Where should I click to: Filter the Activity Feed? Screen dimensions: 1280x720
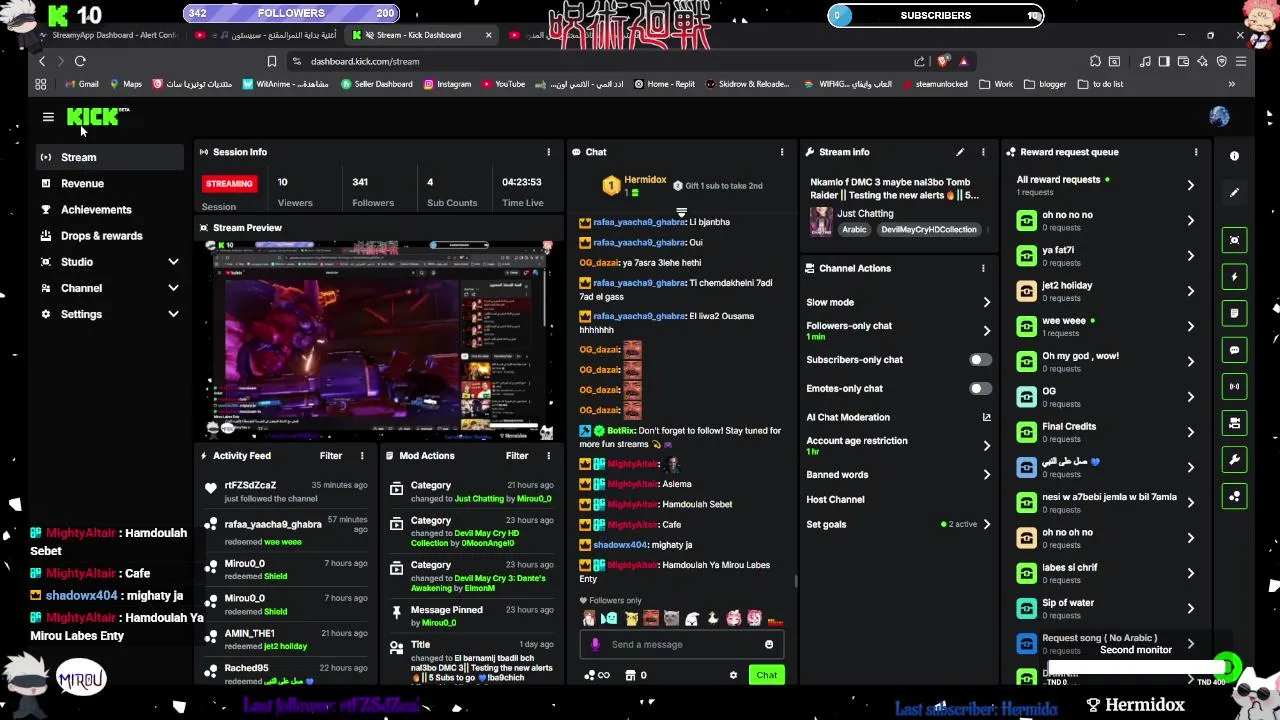coord(331,456)
